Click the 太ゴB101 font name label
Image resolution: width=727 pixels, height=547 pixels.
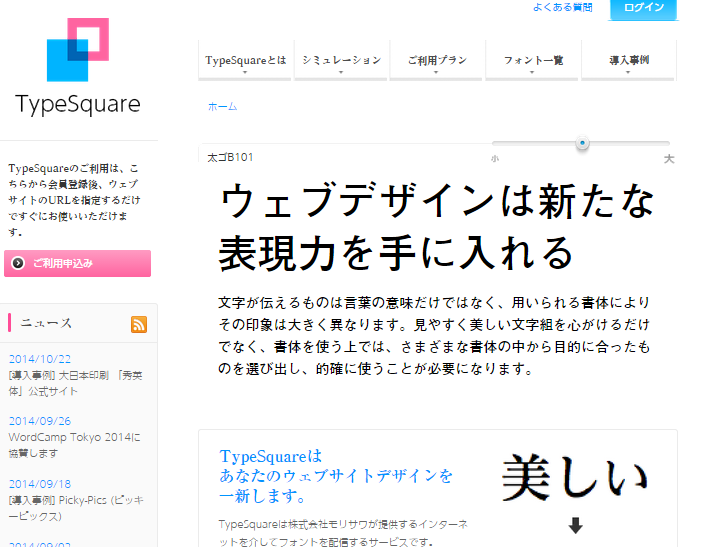230,157
